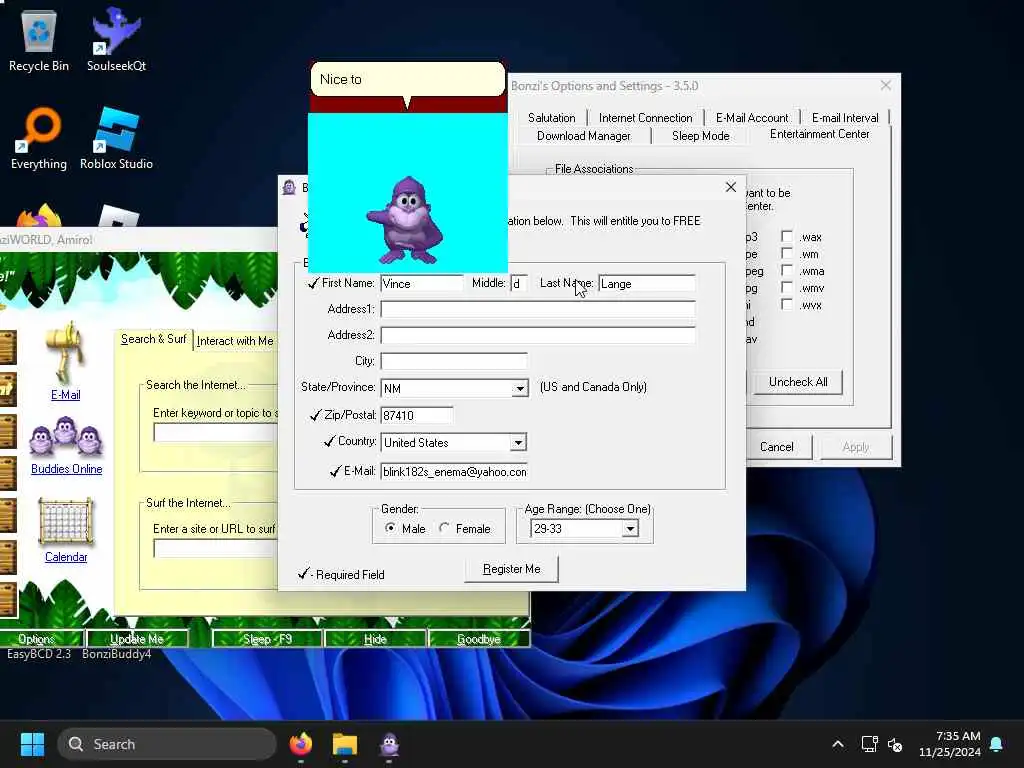
Task: Click the surf URL field in BonziWORLD
Action: (216, 548)
